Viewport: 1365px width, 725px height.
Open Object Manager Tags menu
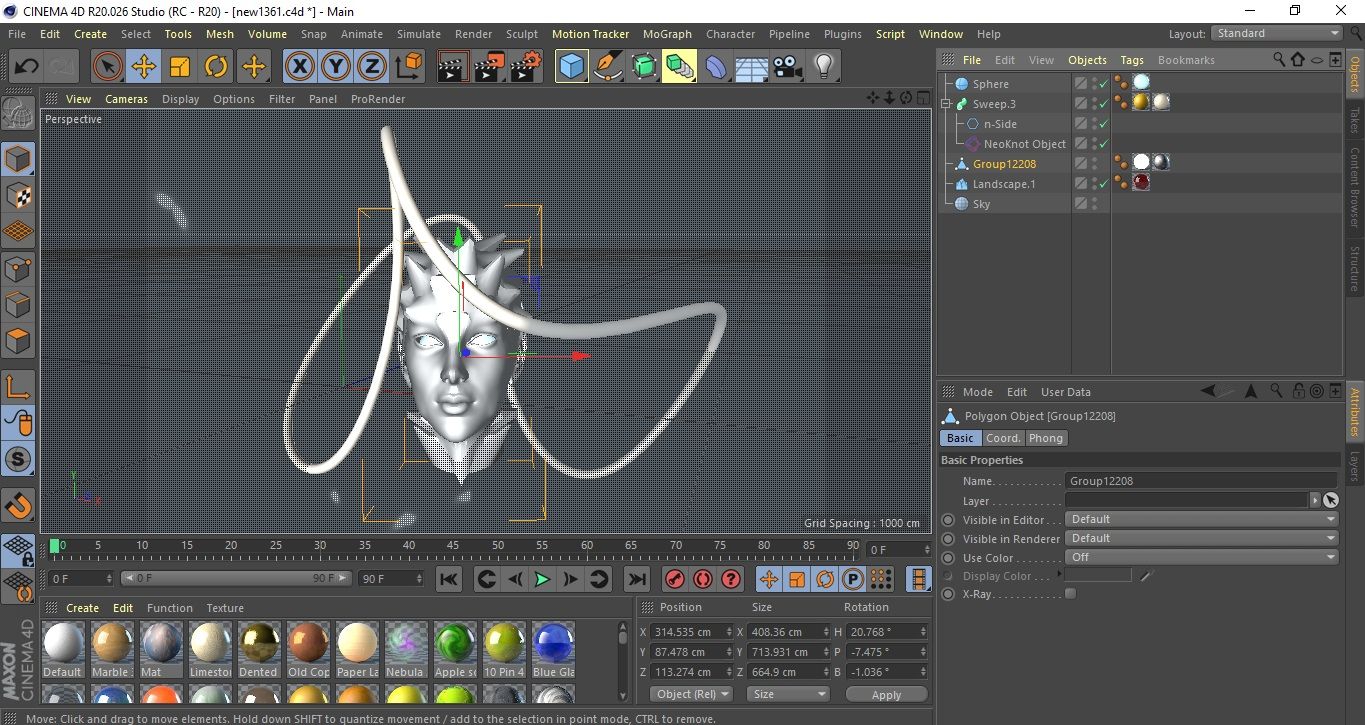tap(1132, 60)
